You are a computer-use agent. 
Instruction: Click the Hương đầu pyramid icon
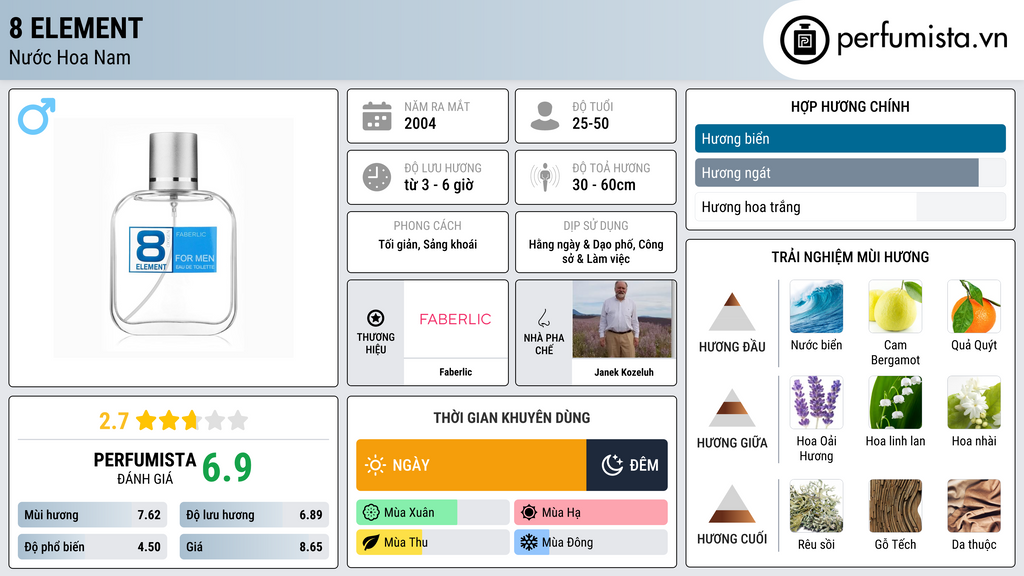(x=732, y=312)
